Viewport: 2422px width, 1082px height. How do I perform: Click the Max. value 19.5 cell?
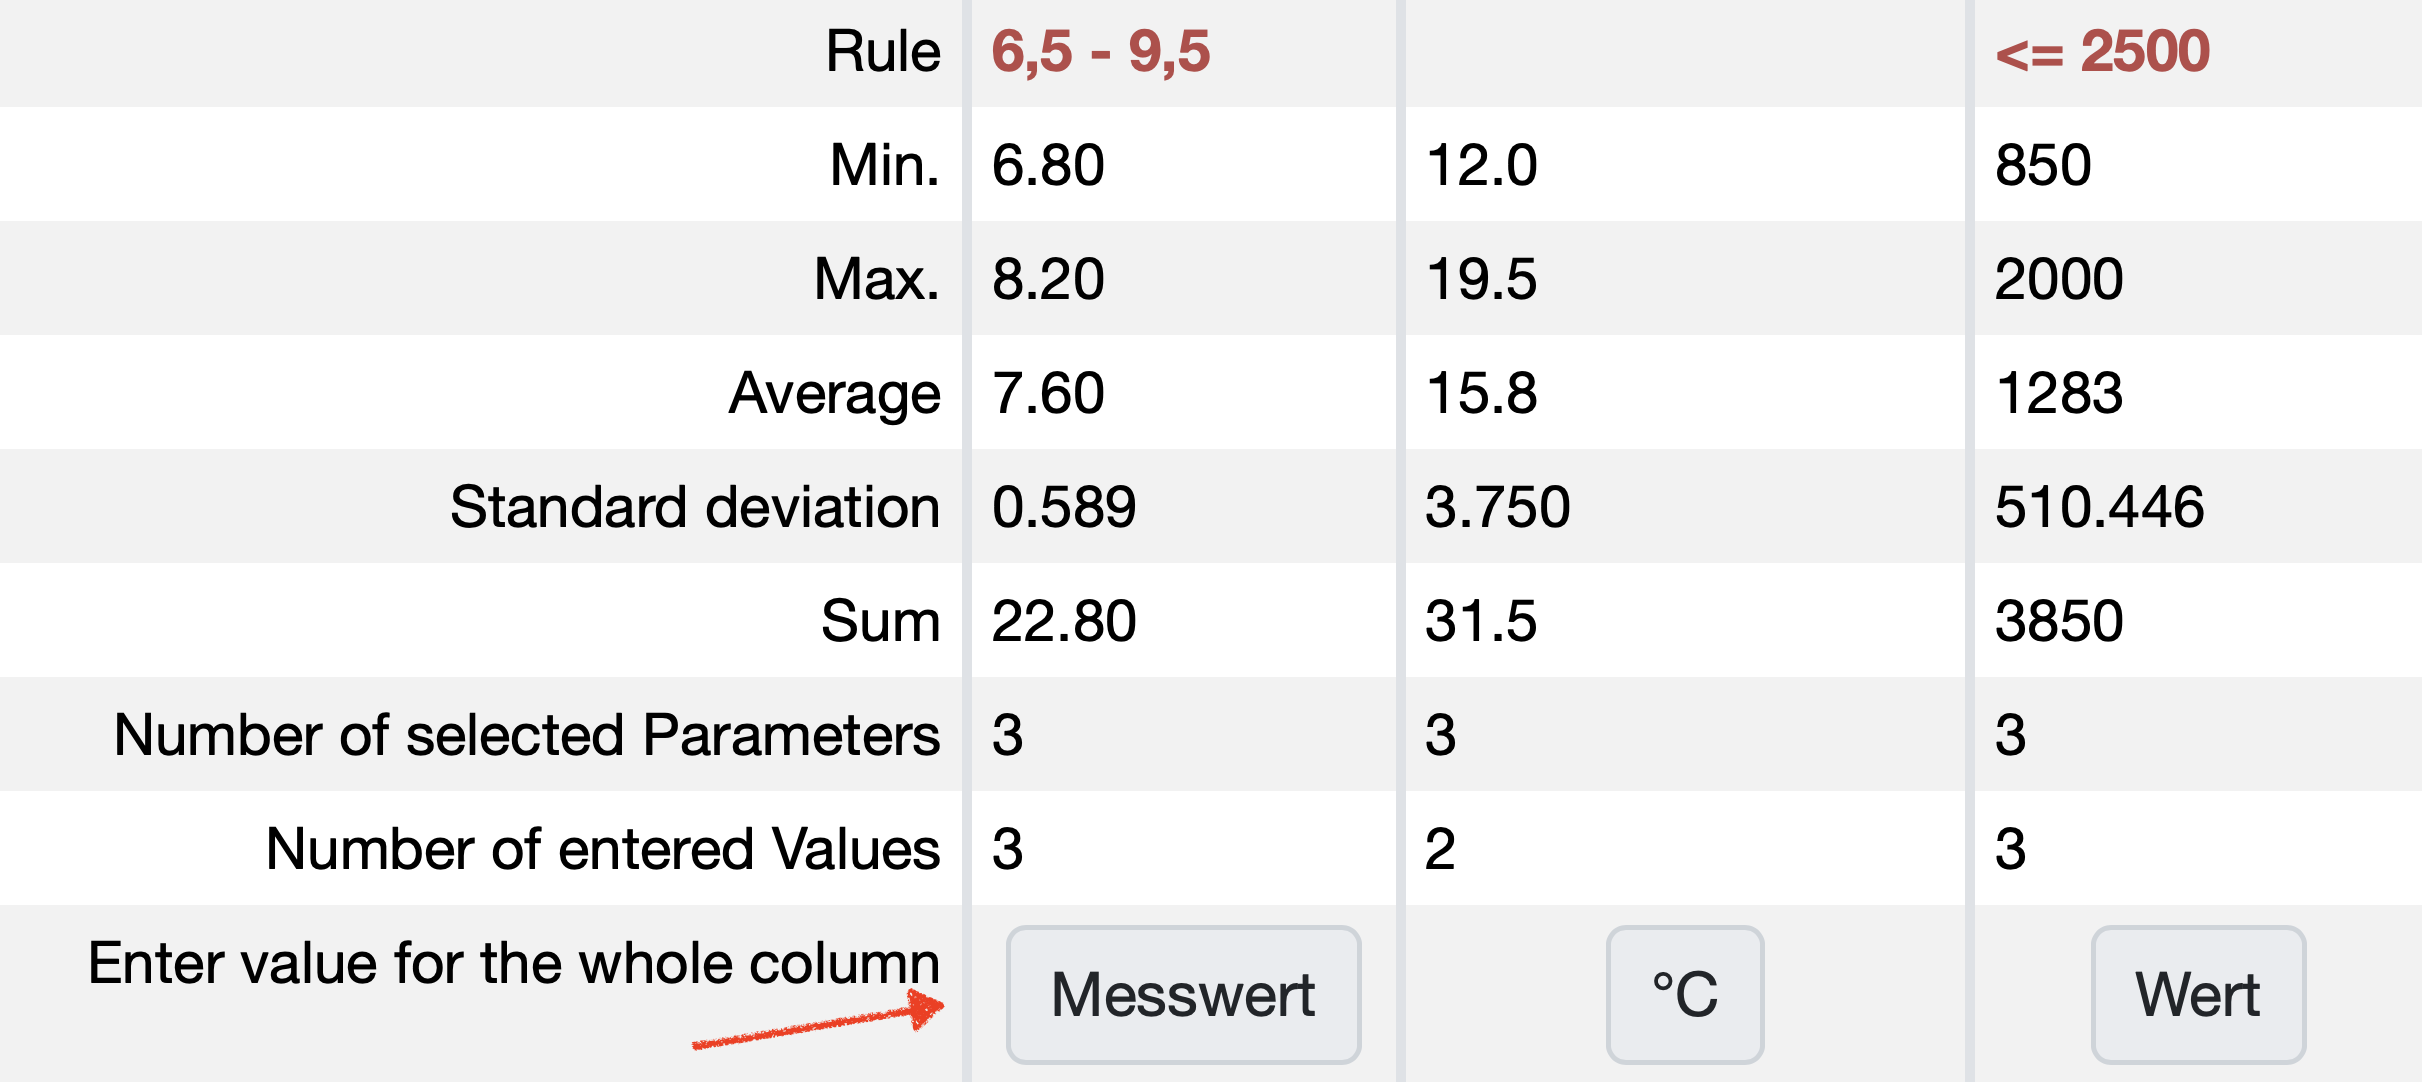click(1481, 279)
